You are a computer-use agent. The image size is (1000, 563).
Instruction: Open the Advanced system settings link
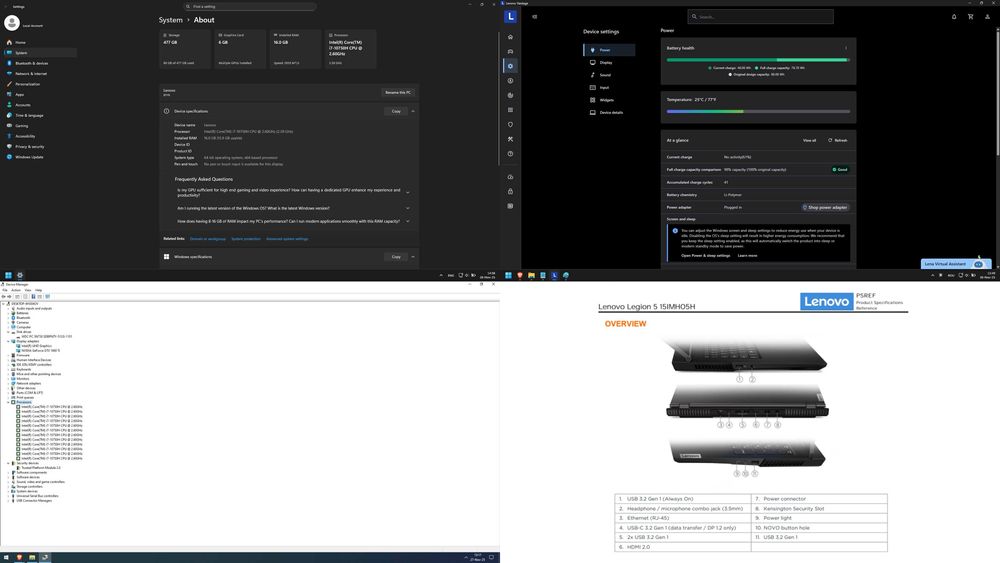coord(287,238)
